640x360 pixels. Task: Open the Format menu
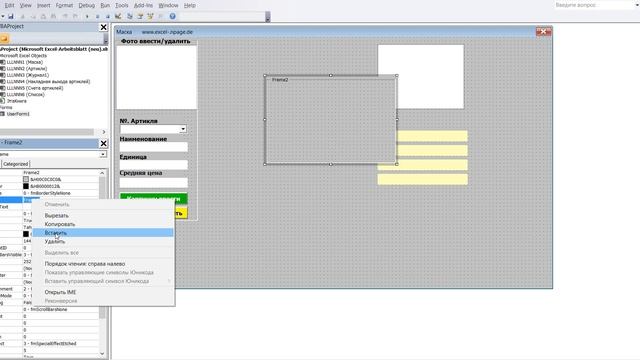64,5
